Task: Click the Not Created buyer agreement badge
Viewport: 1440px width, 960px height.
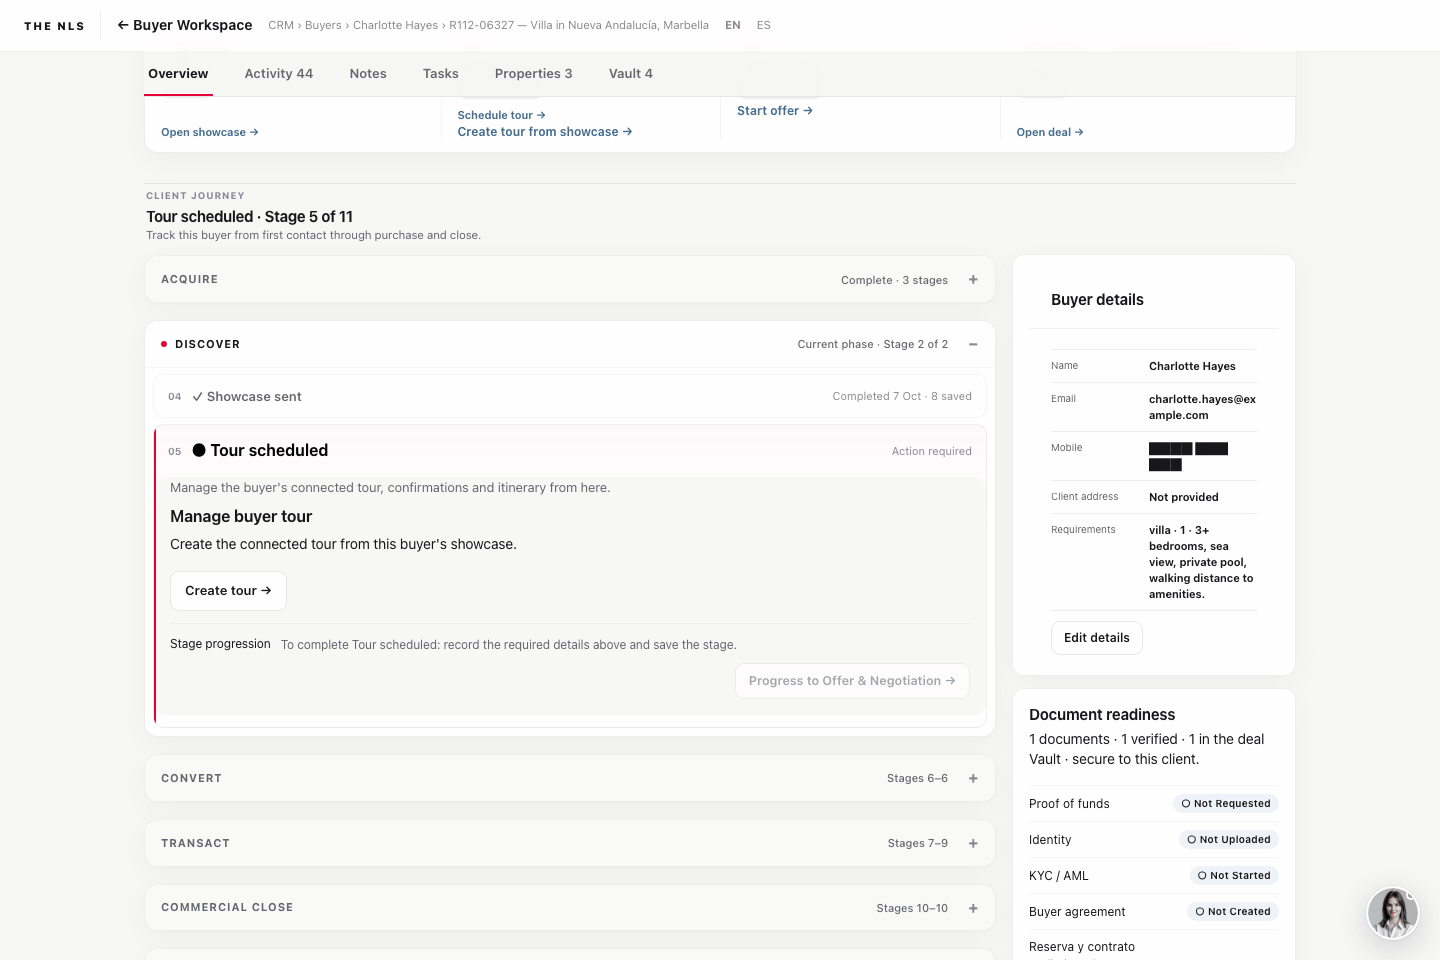Action: [1233, 912]
